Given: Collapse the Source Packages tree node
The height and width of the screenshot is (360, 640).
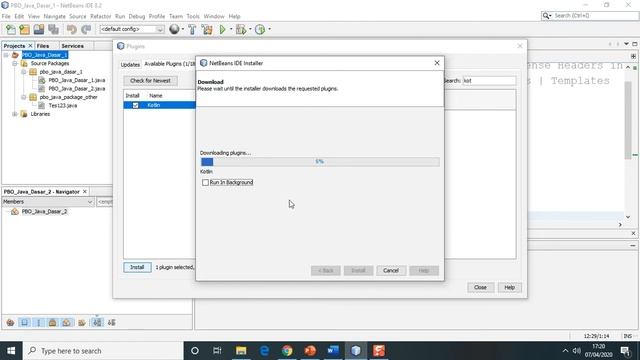Looking at the screenshot, I should pos(15,64).
